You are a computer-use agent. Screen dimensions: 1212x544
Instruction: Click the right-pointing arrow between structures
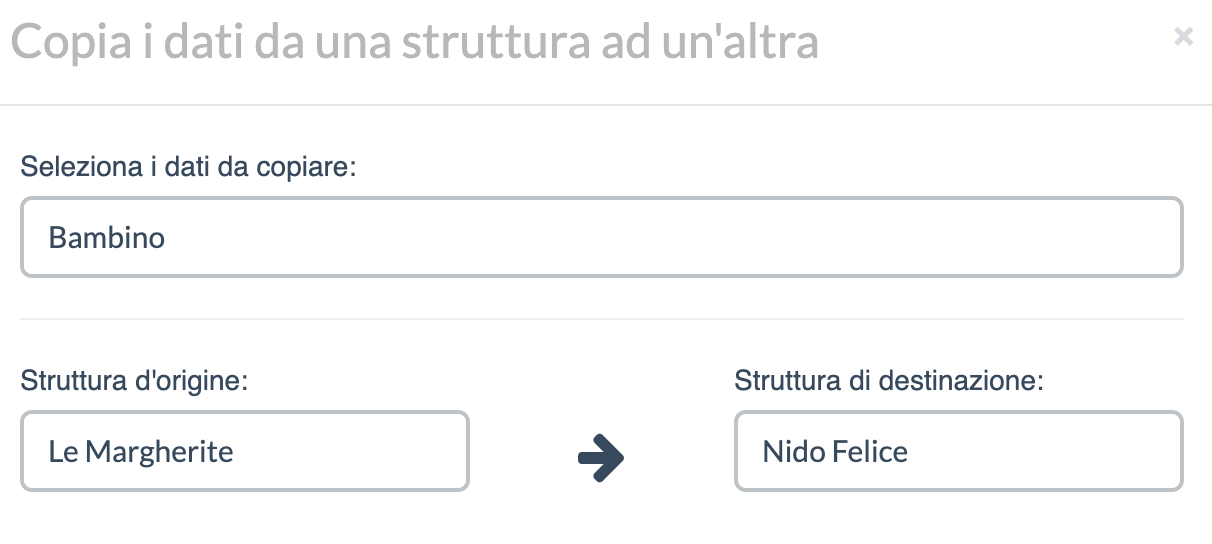point(601,458)
